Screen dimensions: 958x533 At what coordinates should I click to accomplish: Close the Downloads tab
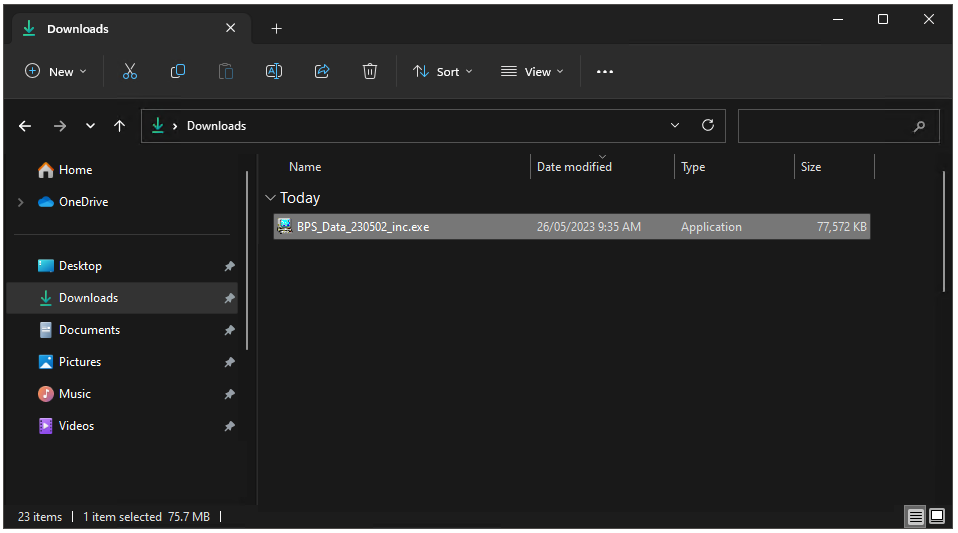(230, 28)
